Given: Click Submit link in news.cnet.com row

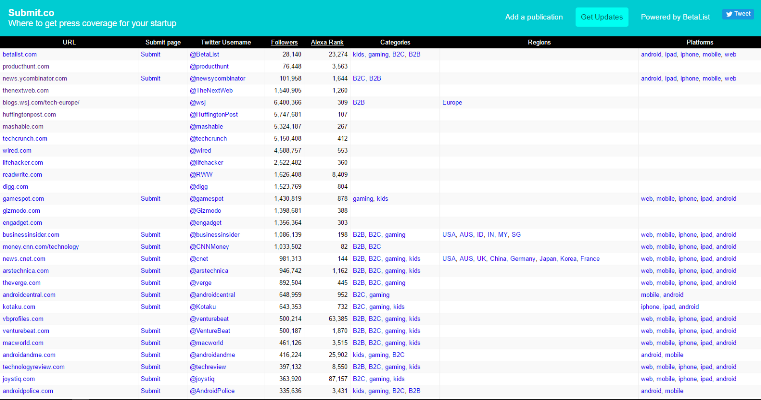Looking at the screenshot, I should [x=150, y=259].
